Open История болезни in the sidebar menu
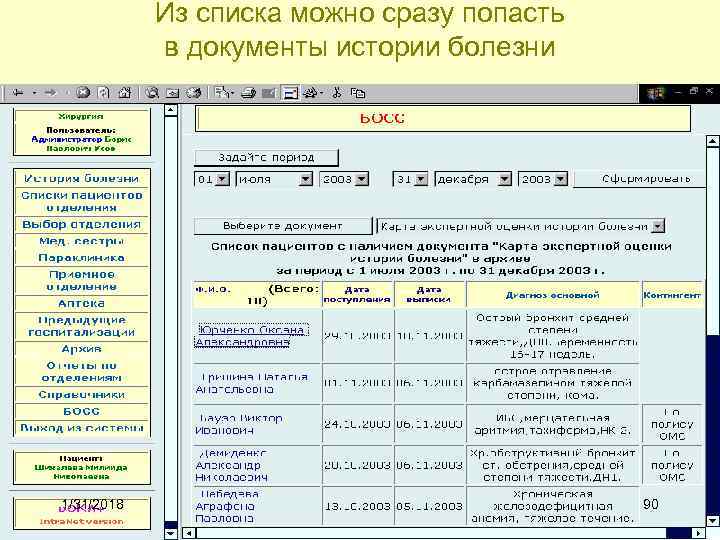Image resolution: width=720 pixels, height=540 pixels. [x=81, y=178]
